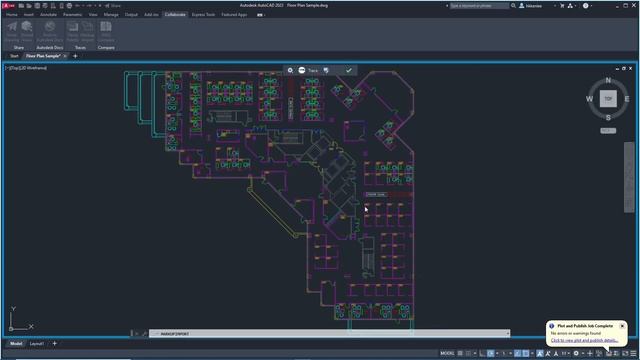Open status bar customization menu icon
This screenshot has height=360, width=640.
(x=633, y=353)
